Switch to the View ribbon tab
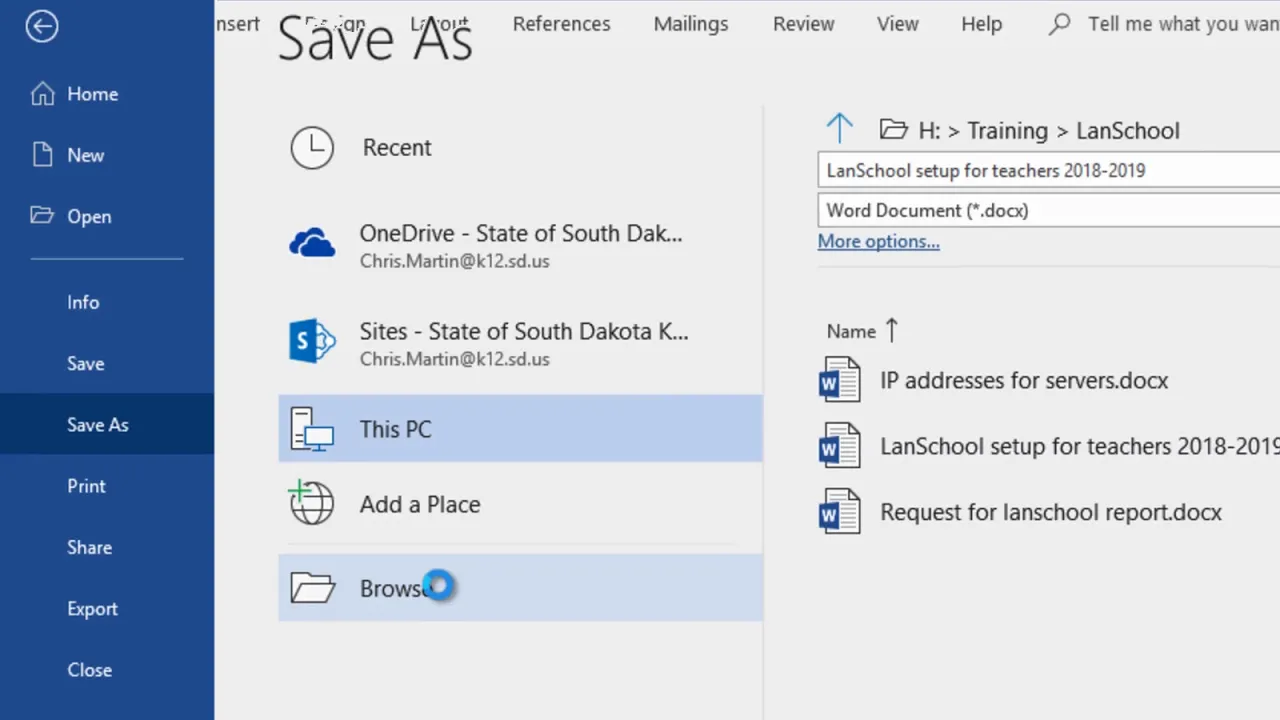This screenshot has height=720, width=1280. pos(897,24)
